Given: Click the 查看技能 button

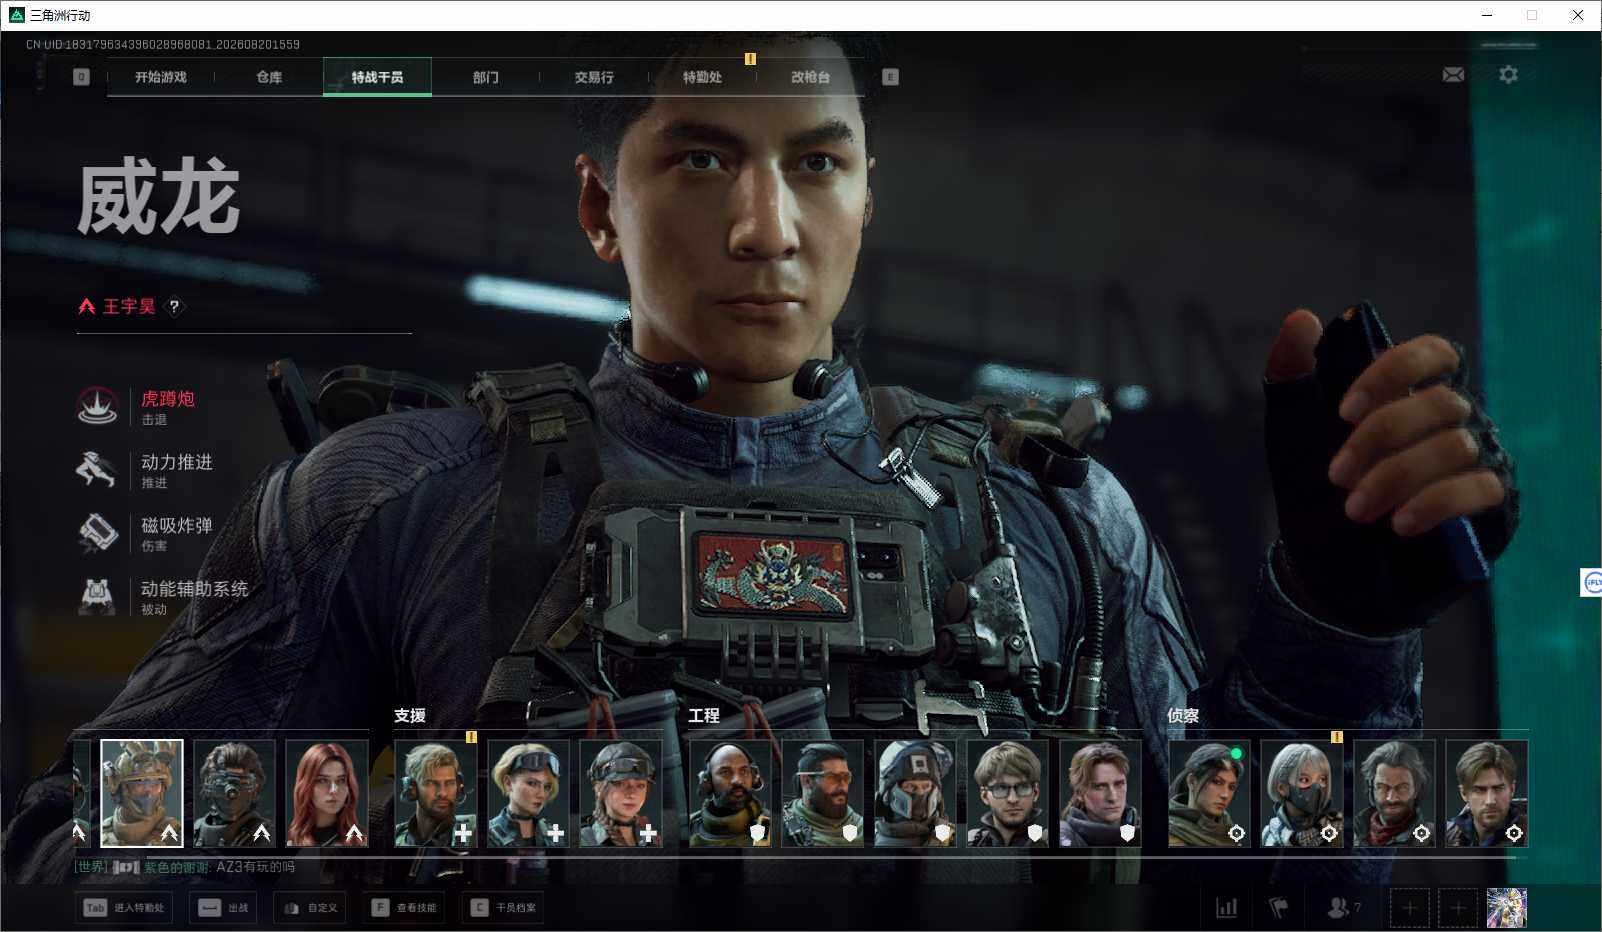Looking at the screenshot, I should 404,908.
